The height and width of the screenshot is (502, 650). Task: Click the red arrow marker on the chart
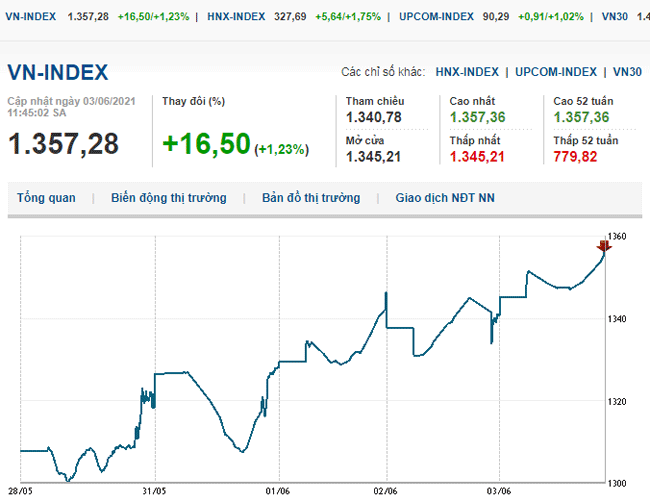coord(604,245)
